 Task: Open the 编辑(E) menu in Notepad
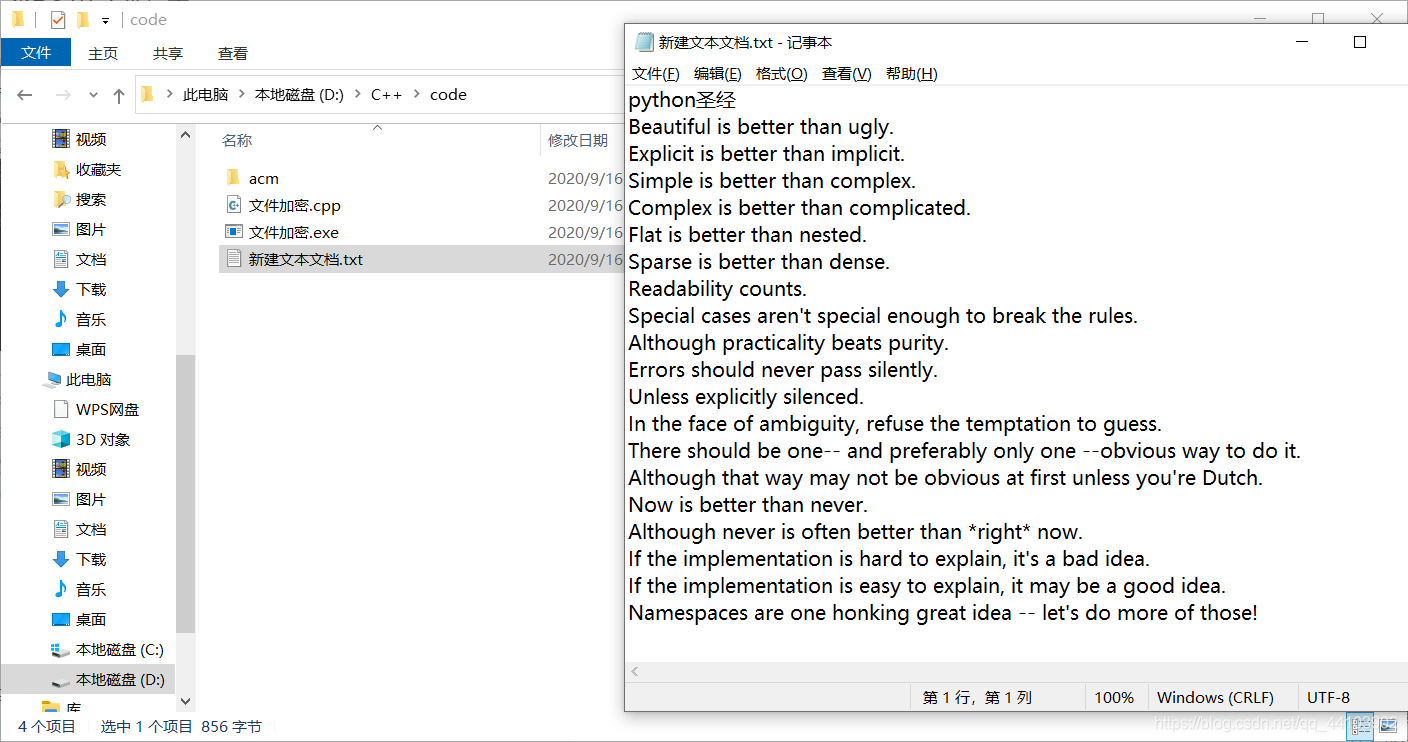[x=718, y=73]
